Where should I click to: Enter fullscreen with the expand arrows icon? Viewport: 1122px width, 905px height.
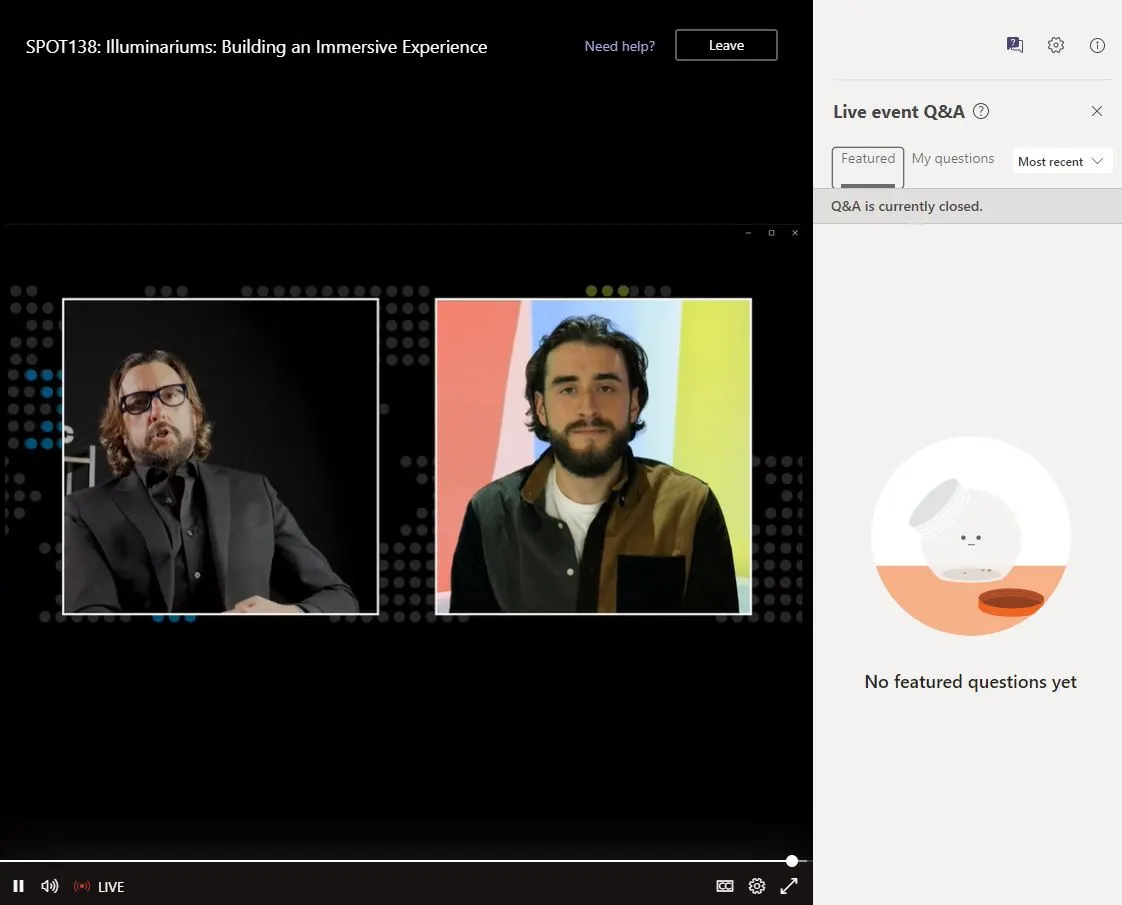click(x=789, y=886)
